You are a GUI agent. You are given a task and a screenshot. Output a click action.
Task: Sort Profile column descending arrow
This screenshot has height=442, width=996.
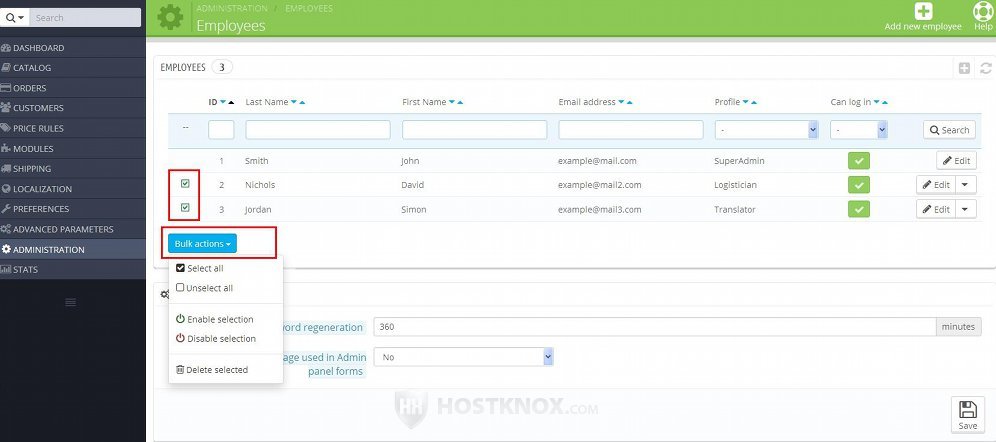(x=746, y=102)
